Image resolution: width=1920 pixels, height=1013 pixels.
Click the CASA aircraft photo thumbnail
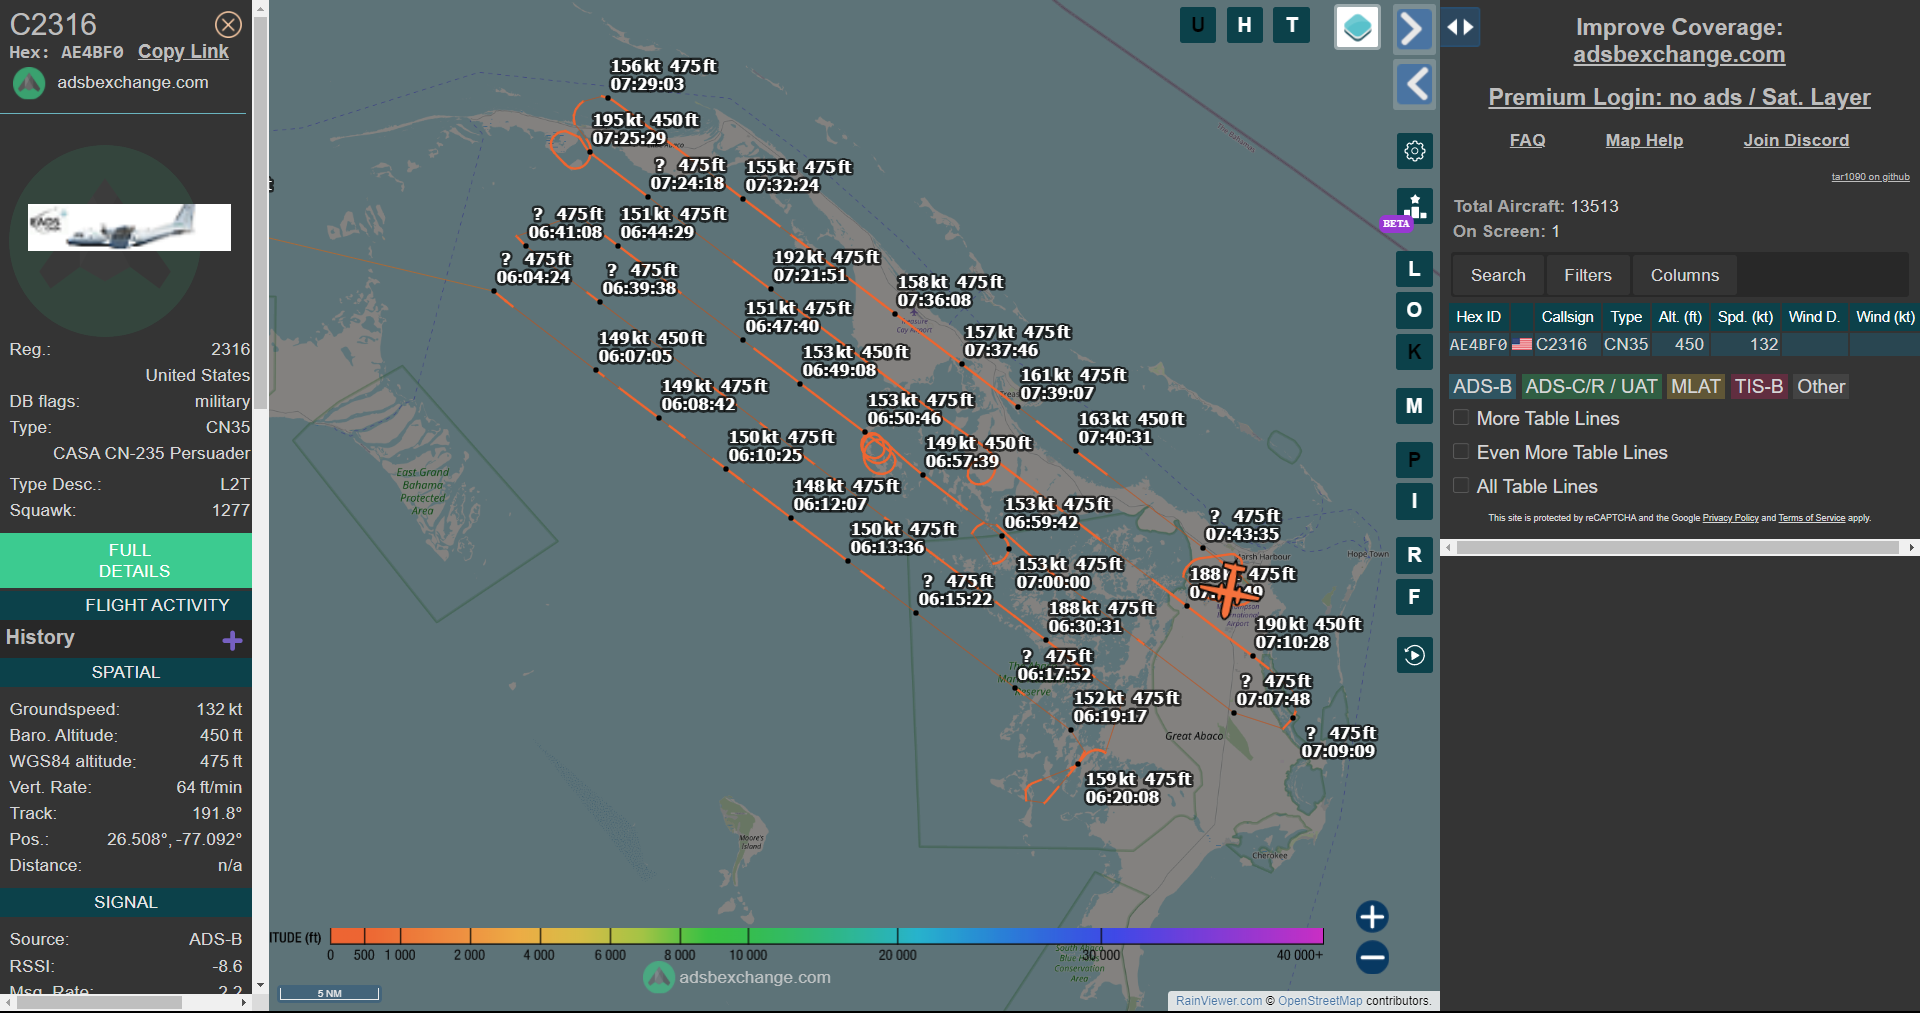[x=129, y=227]
